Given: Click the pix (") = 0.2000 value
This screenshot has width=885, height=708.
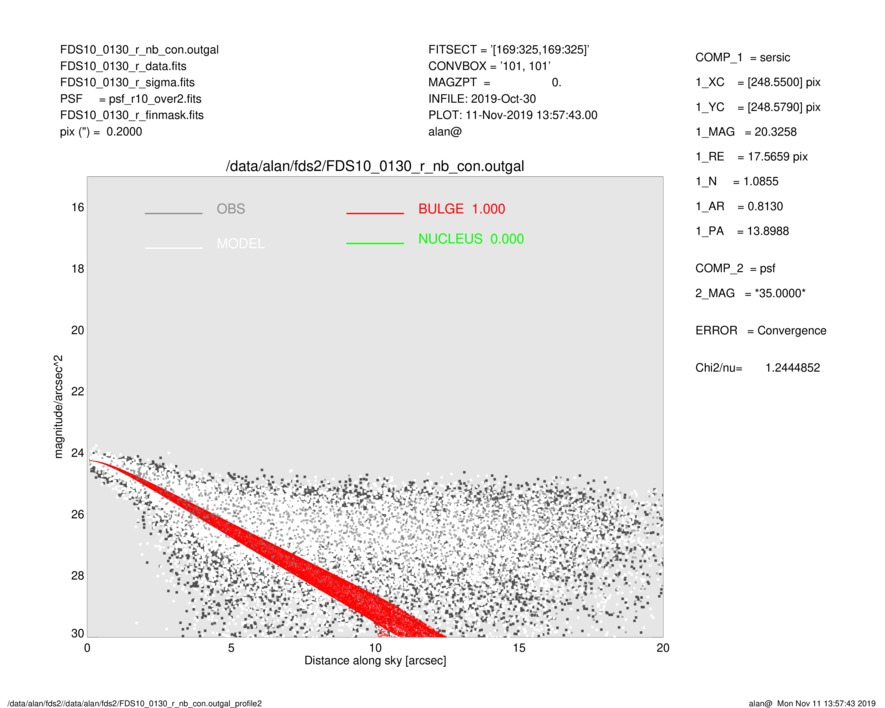Looking at the screenshot, I should [x=101, y=132].
